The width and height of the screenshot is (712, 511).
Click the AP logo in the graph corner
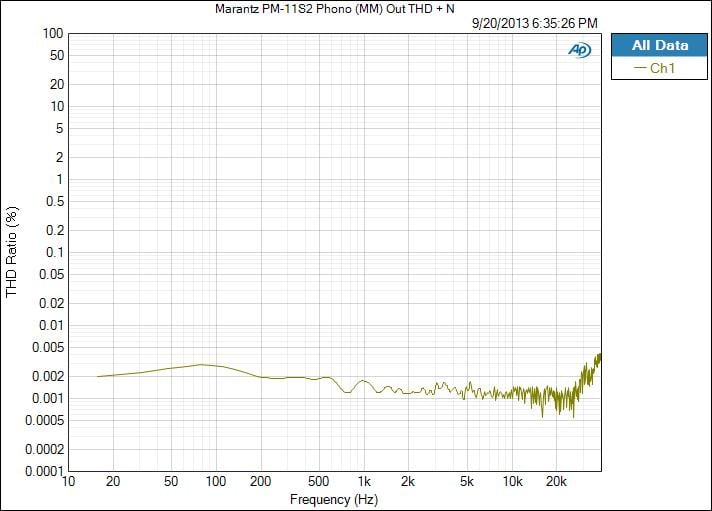point(579,50)
